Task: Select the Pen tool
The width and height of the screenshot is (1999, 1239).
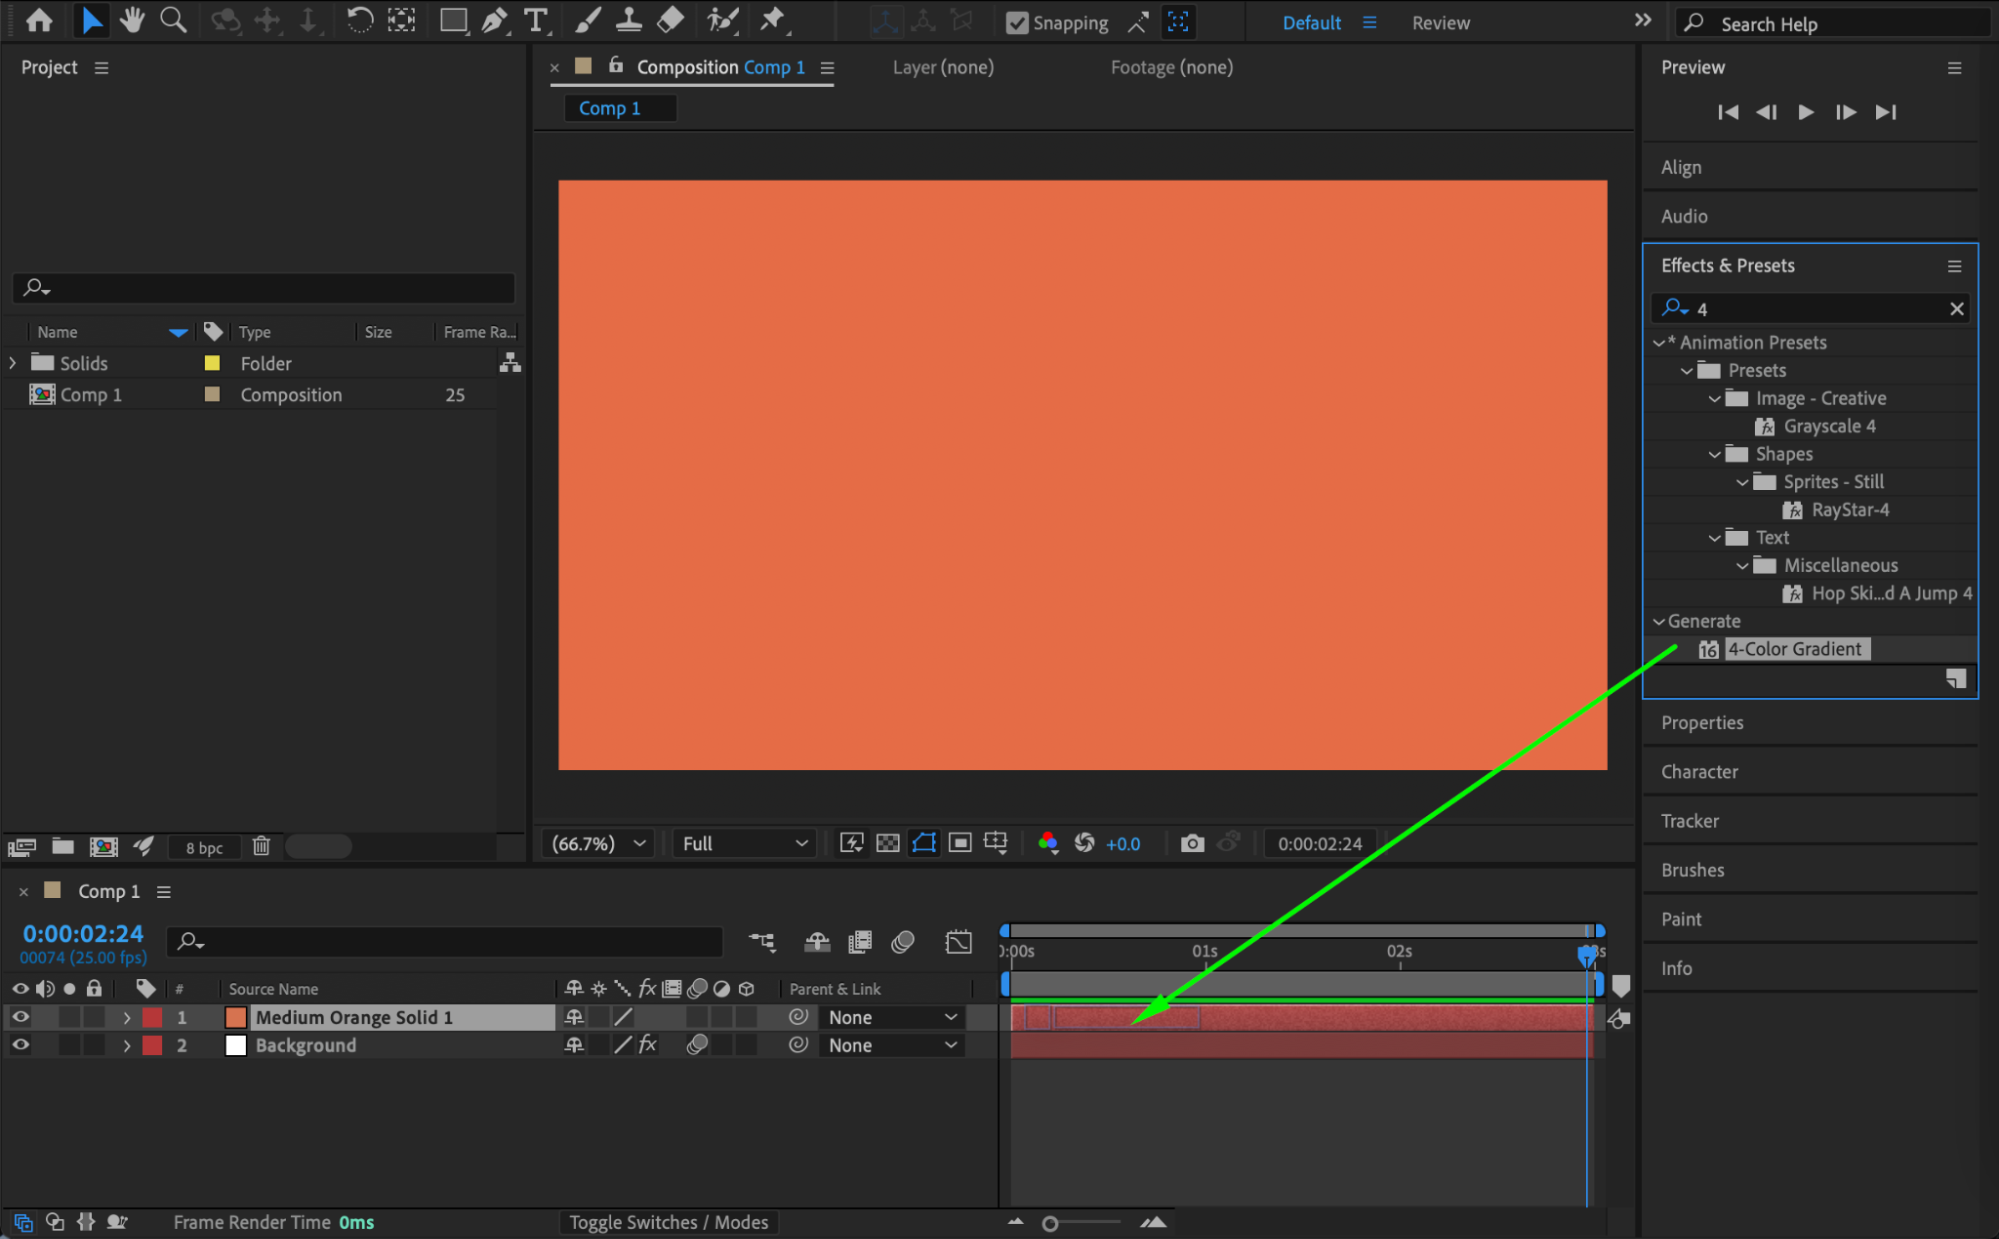Action: (x=494, y=20)
